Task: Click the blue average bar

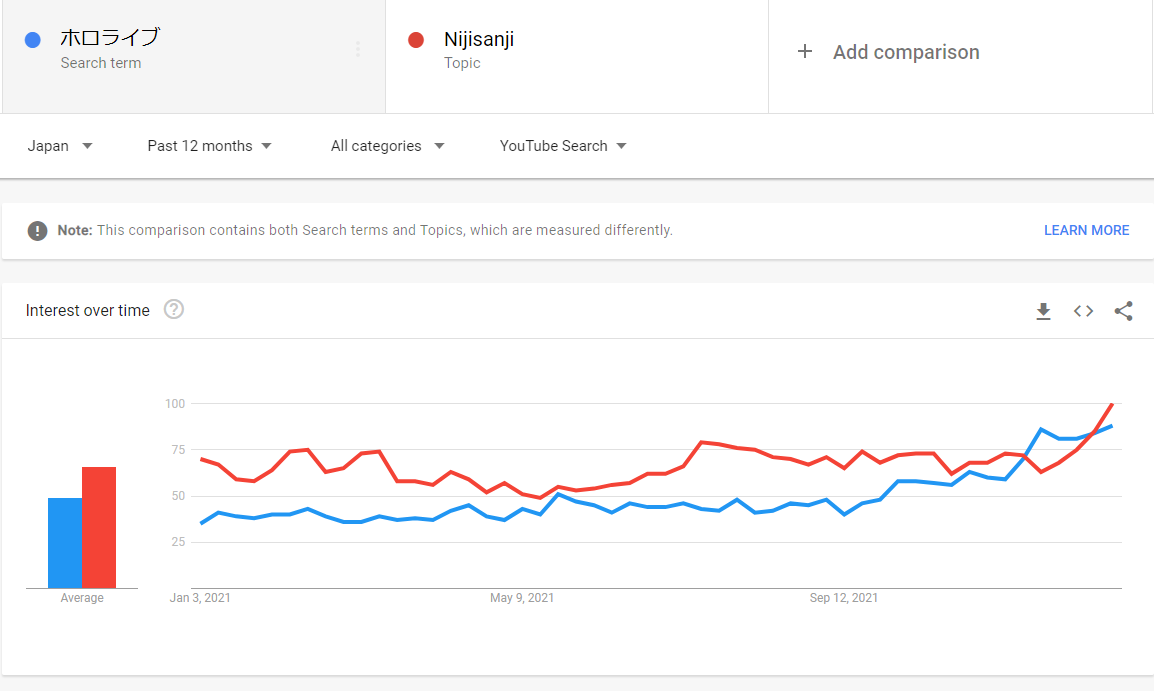Action: click(x=65, y=543)
